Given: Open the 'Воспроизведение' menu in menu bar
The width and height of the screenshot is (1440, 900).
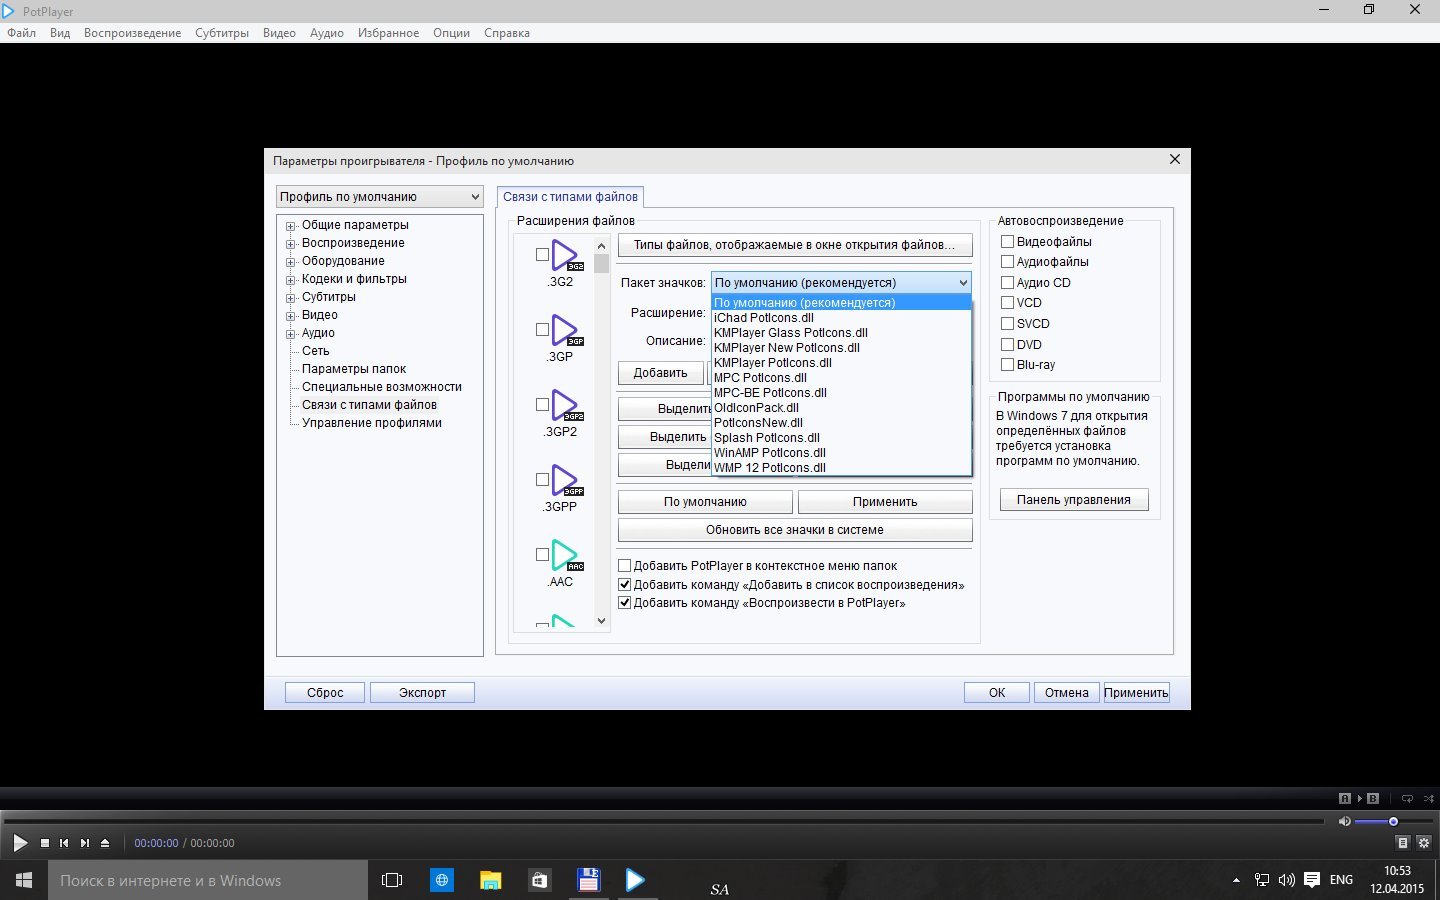Looking at the screenshot, I should [133, 33].
